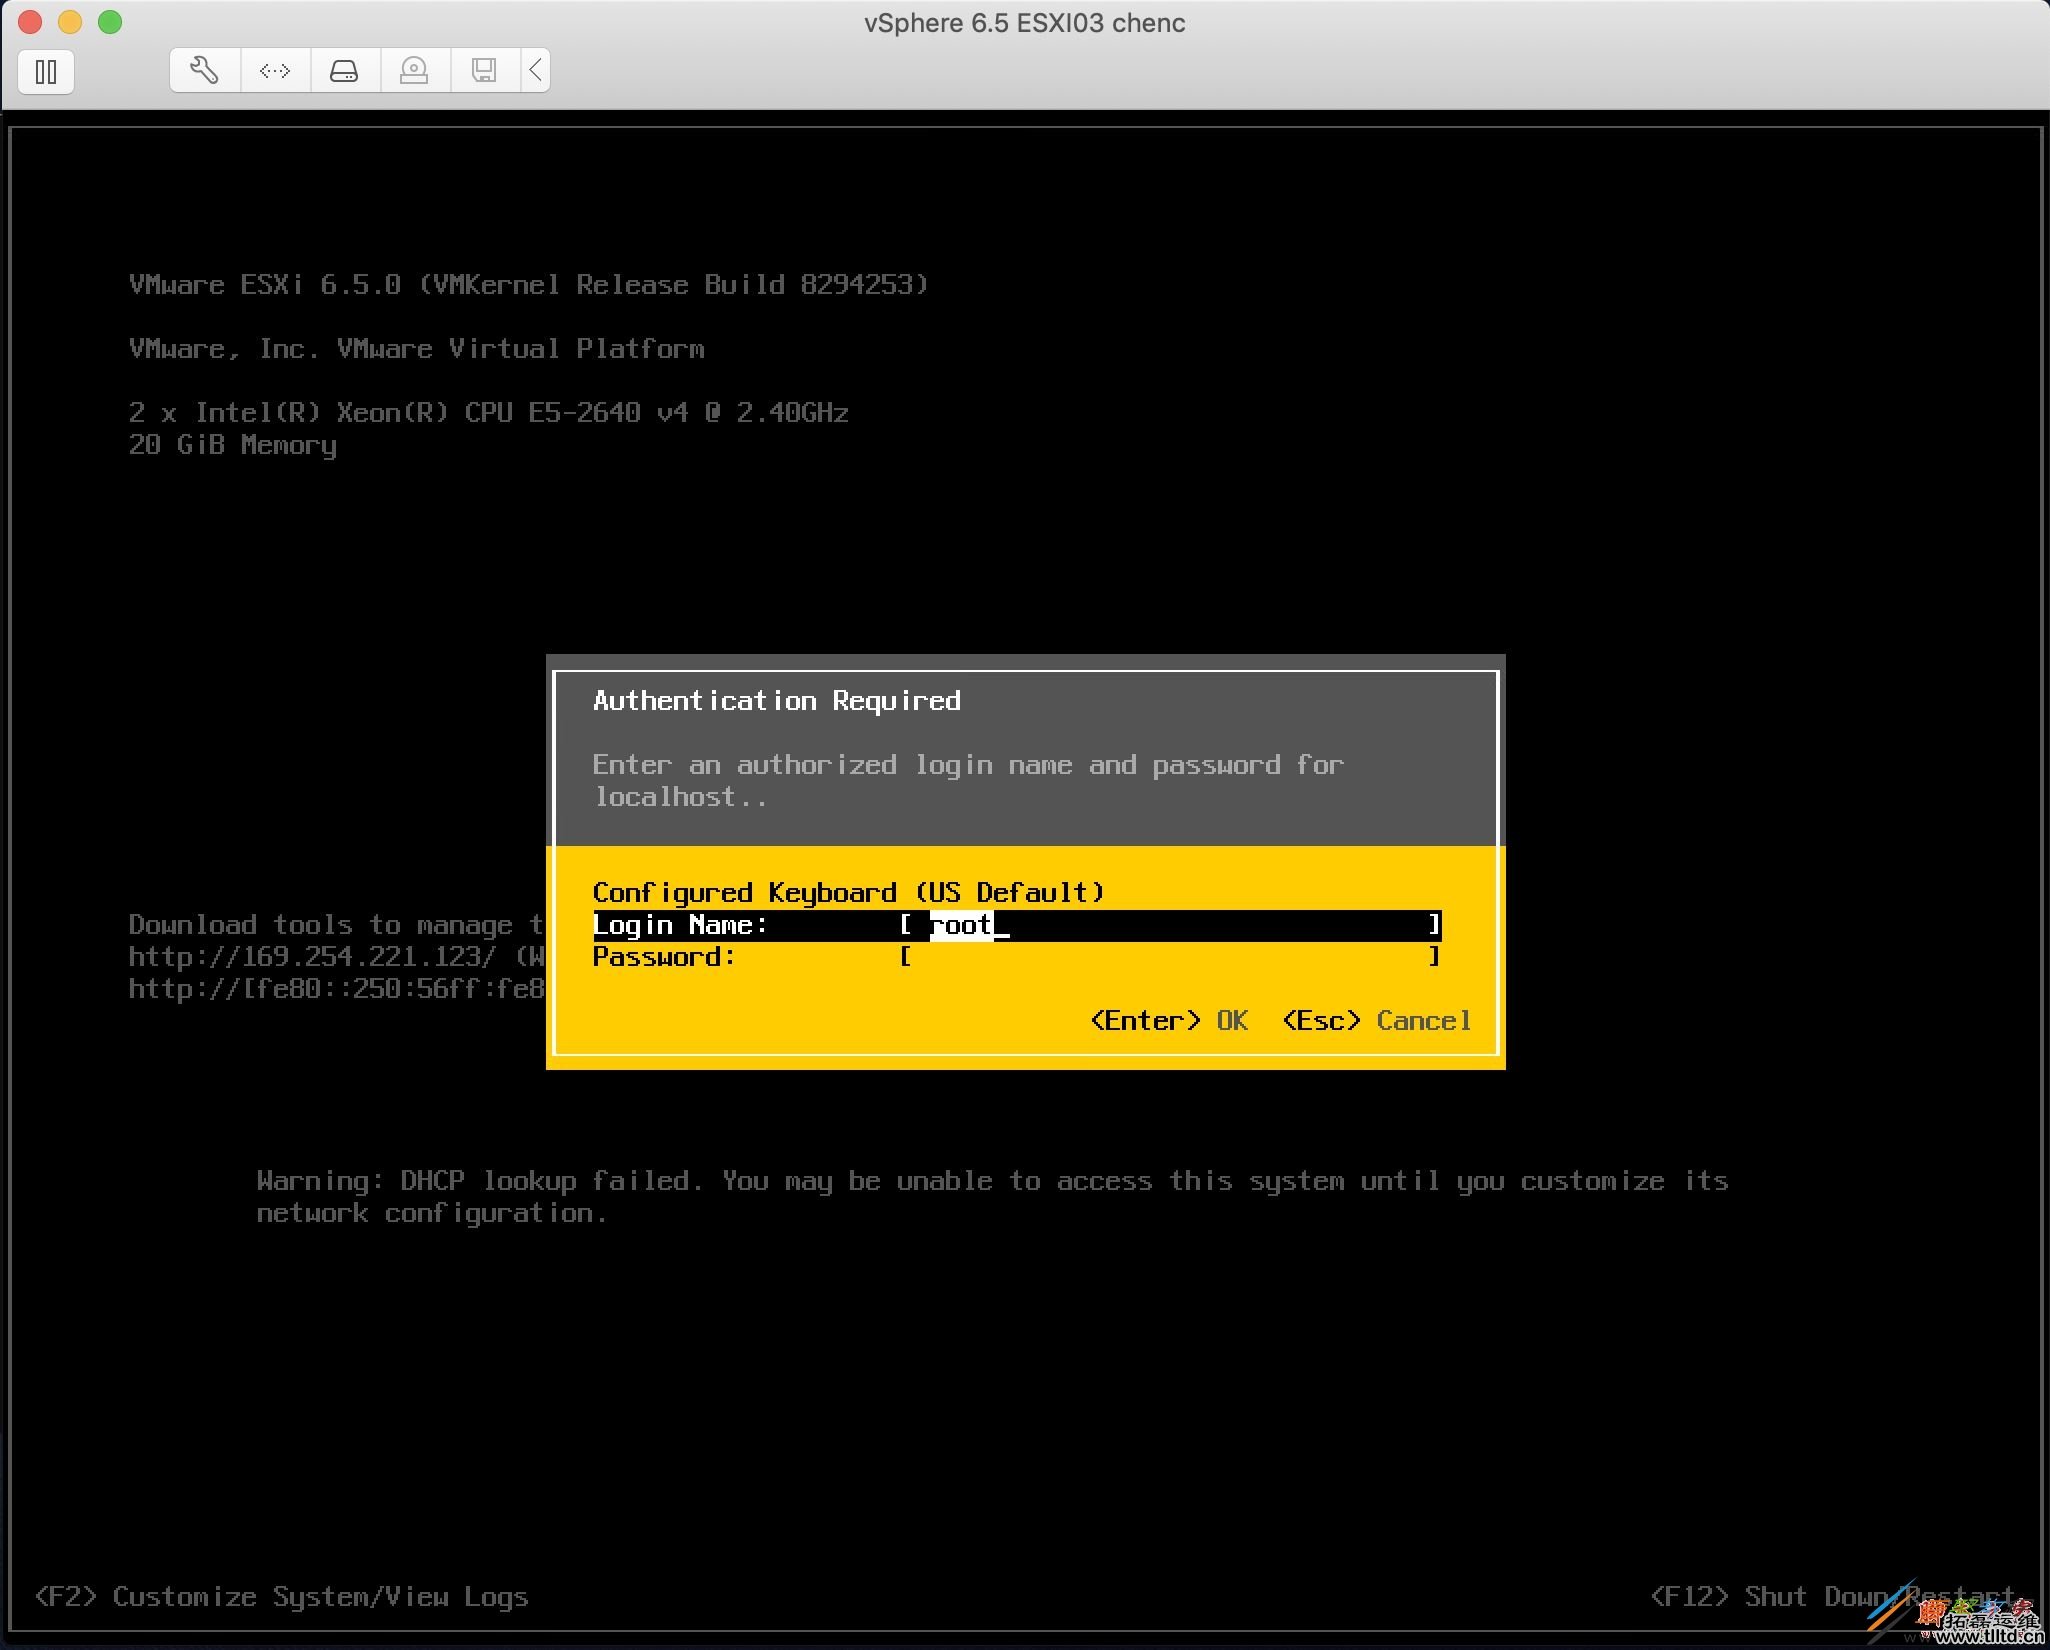
Task: Maximize the window with green button
Action: point(110,22)
